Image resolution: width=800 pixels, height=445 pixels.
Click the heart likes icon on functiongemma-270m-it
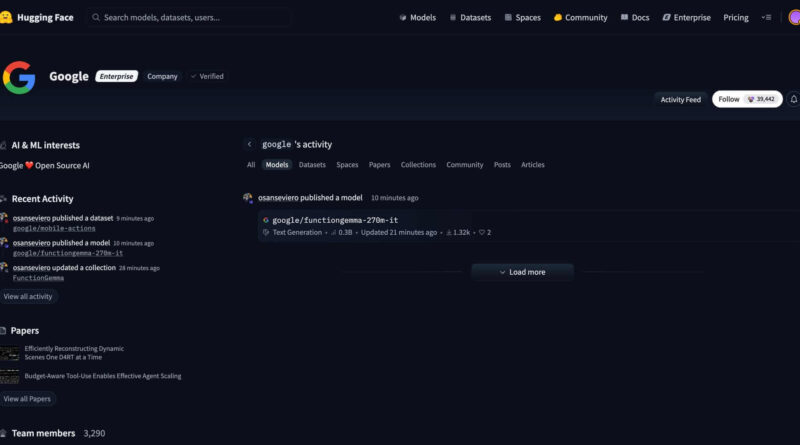[x=481, y=232]
